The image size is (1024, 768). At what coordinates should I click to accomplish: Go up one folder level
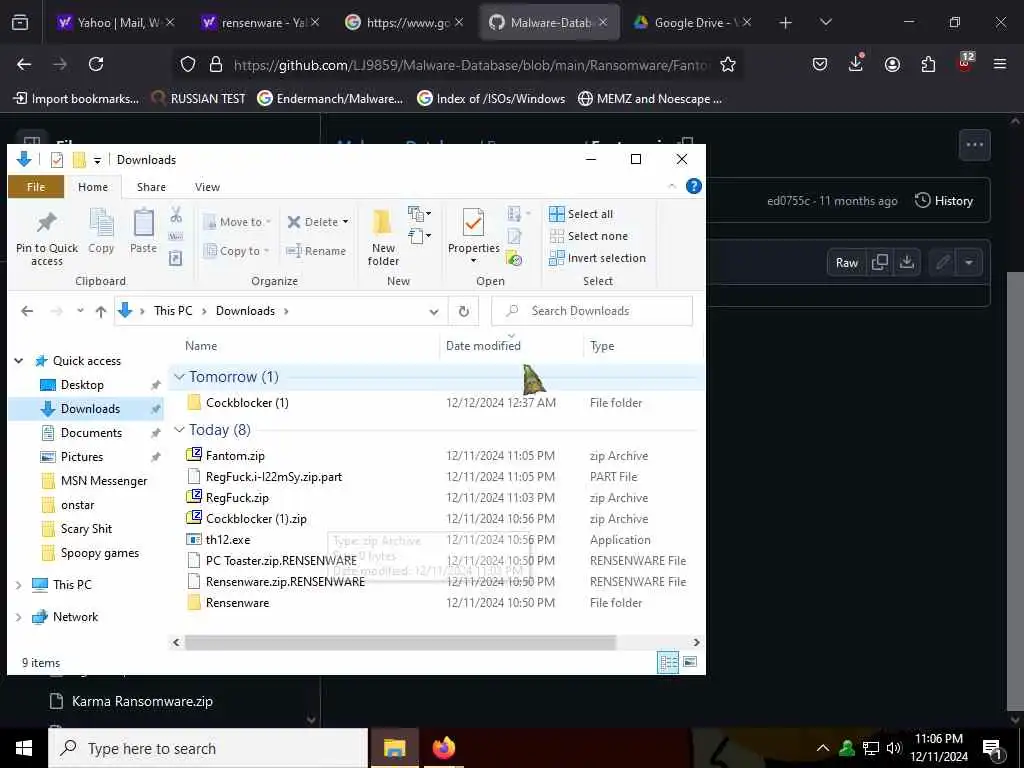101,312
